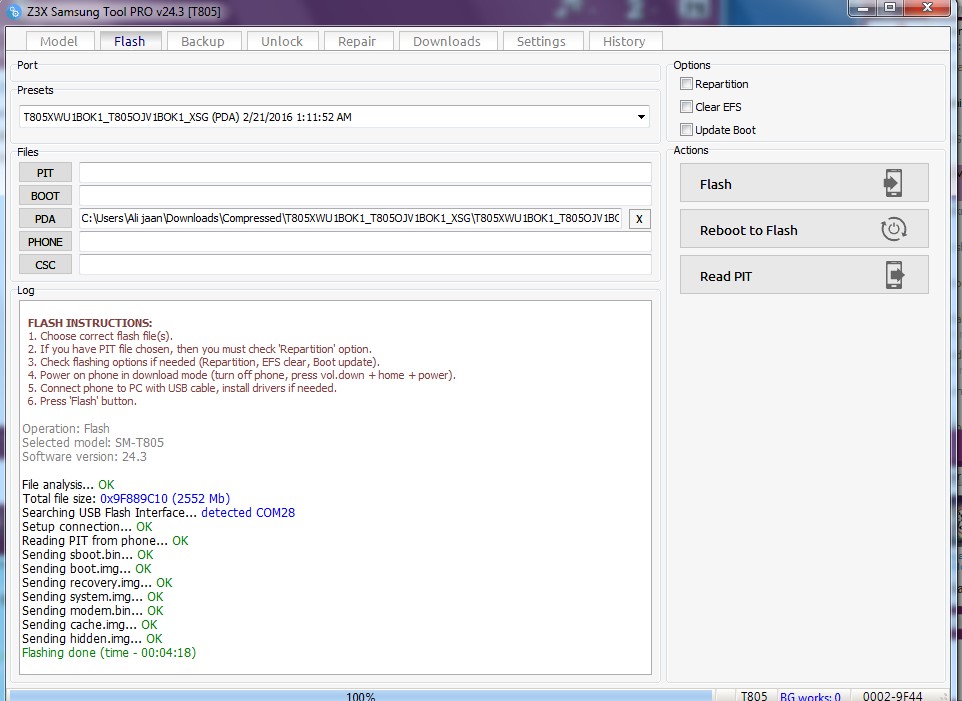This screenshot has width=962, height=701.
Task: Click the 100% progress bar
Action: pos(361,695)
